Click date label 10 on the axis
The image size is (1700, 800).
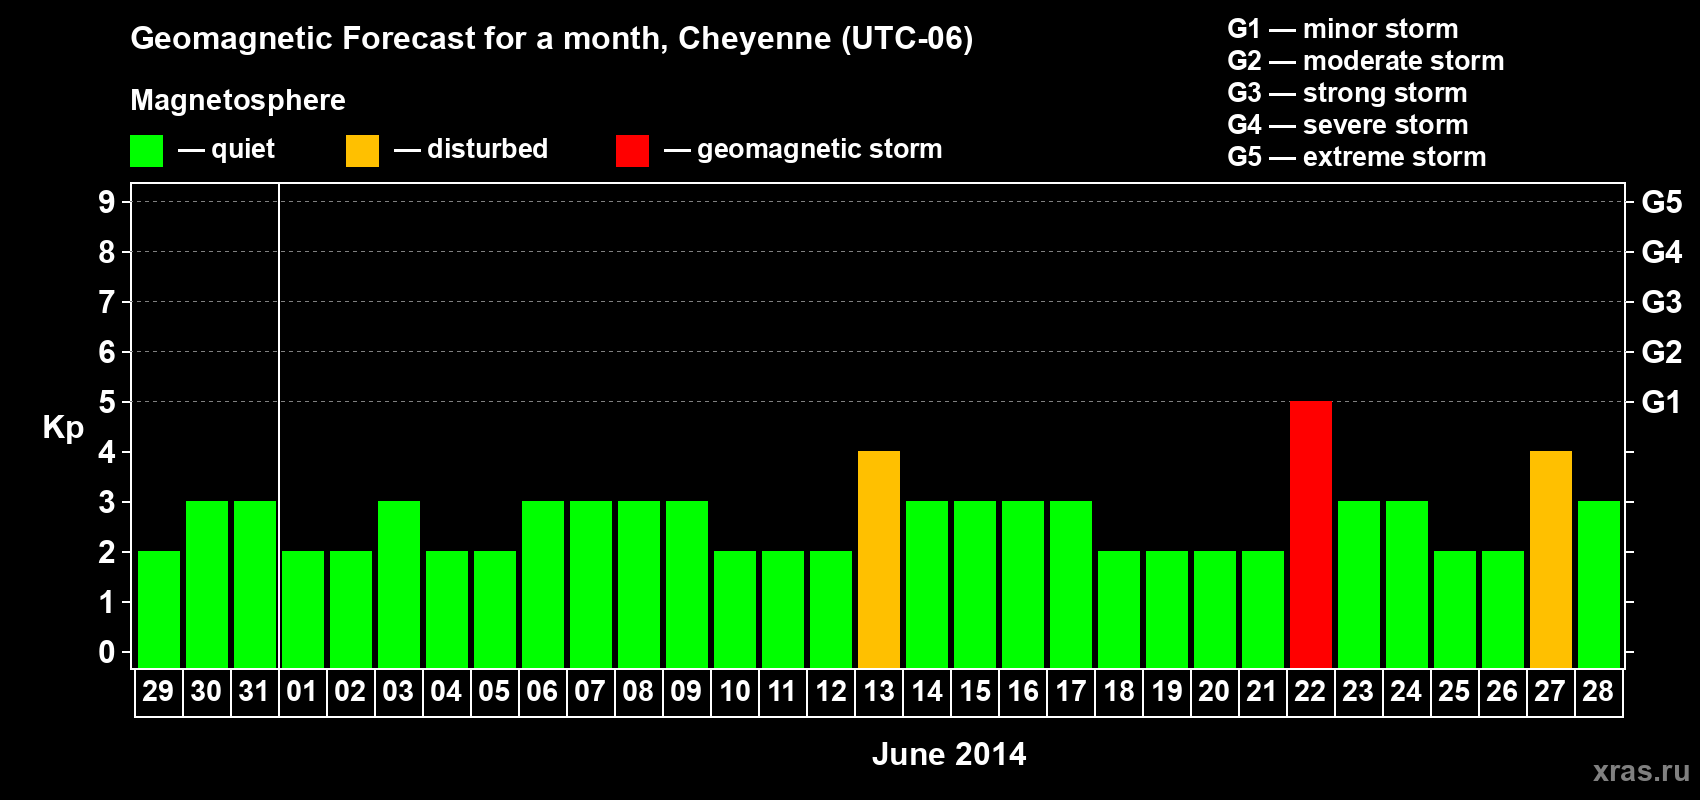(735, 692)
